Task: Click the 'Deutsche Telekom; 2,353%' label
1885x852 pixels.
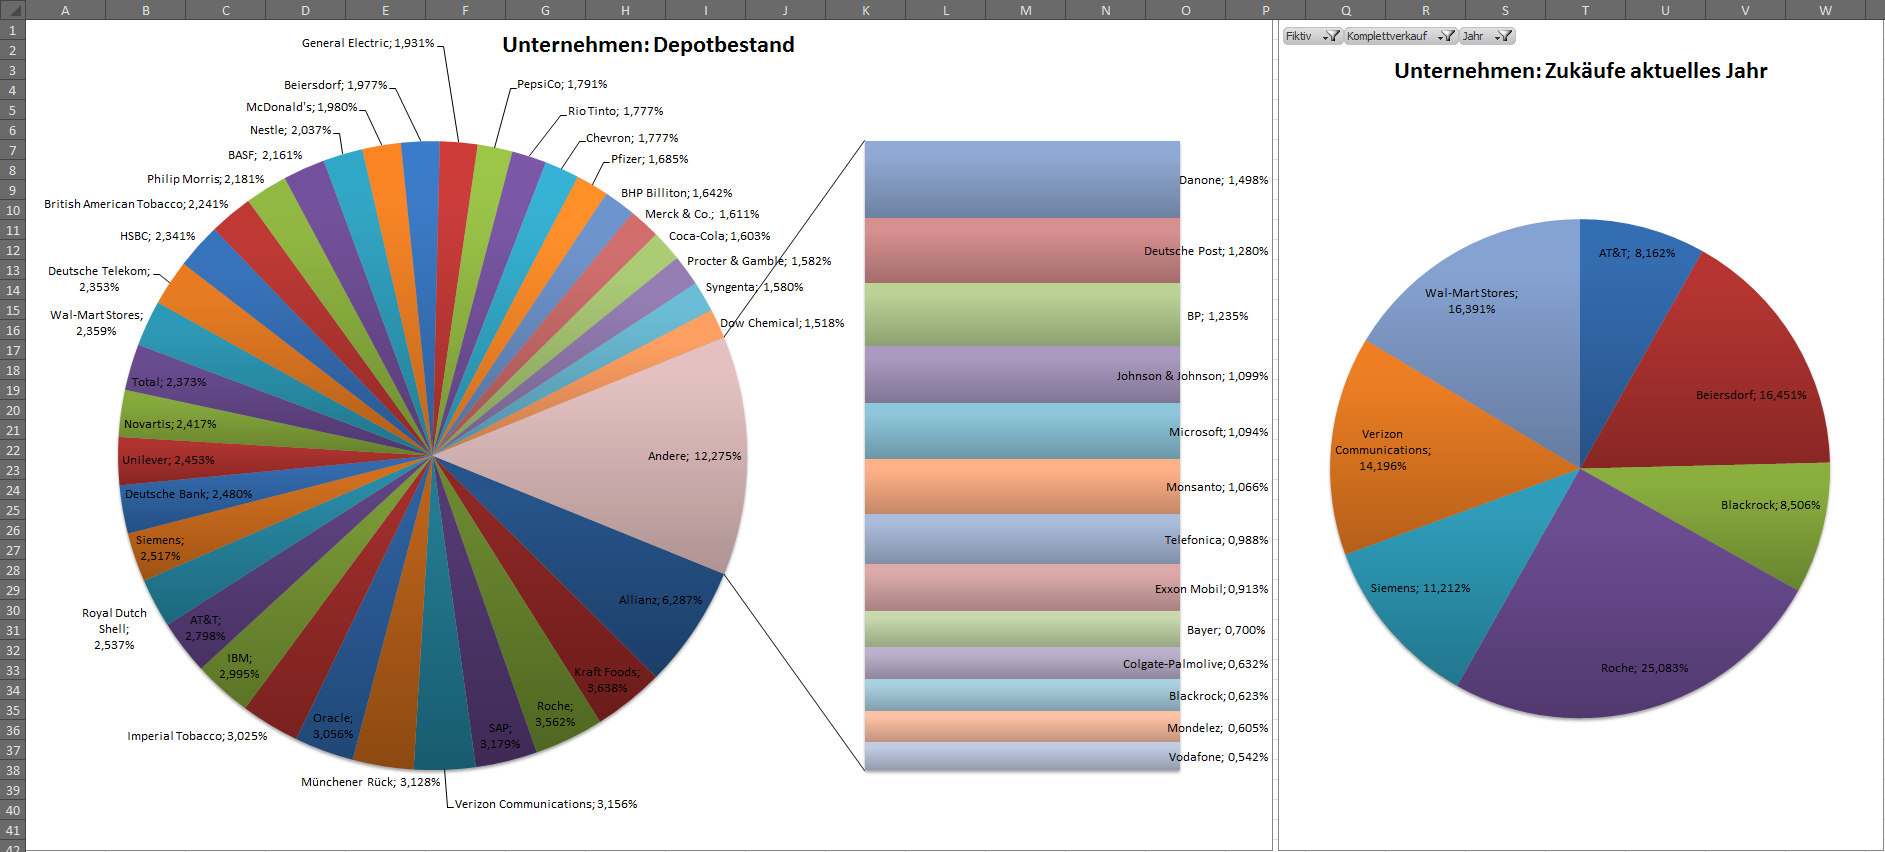Action: (99, 279)
